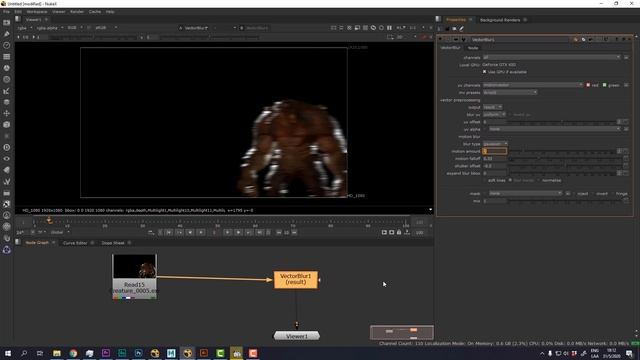The width and height of the screenshot is (640, 360).
Task: Open the mask channel dropdown
Action: pos(525,193)
